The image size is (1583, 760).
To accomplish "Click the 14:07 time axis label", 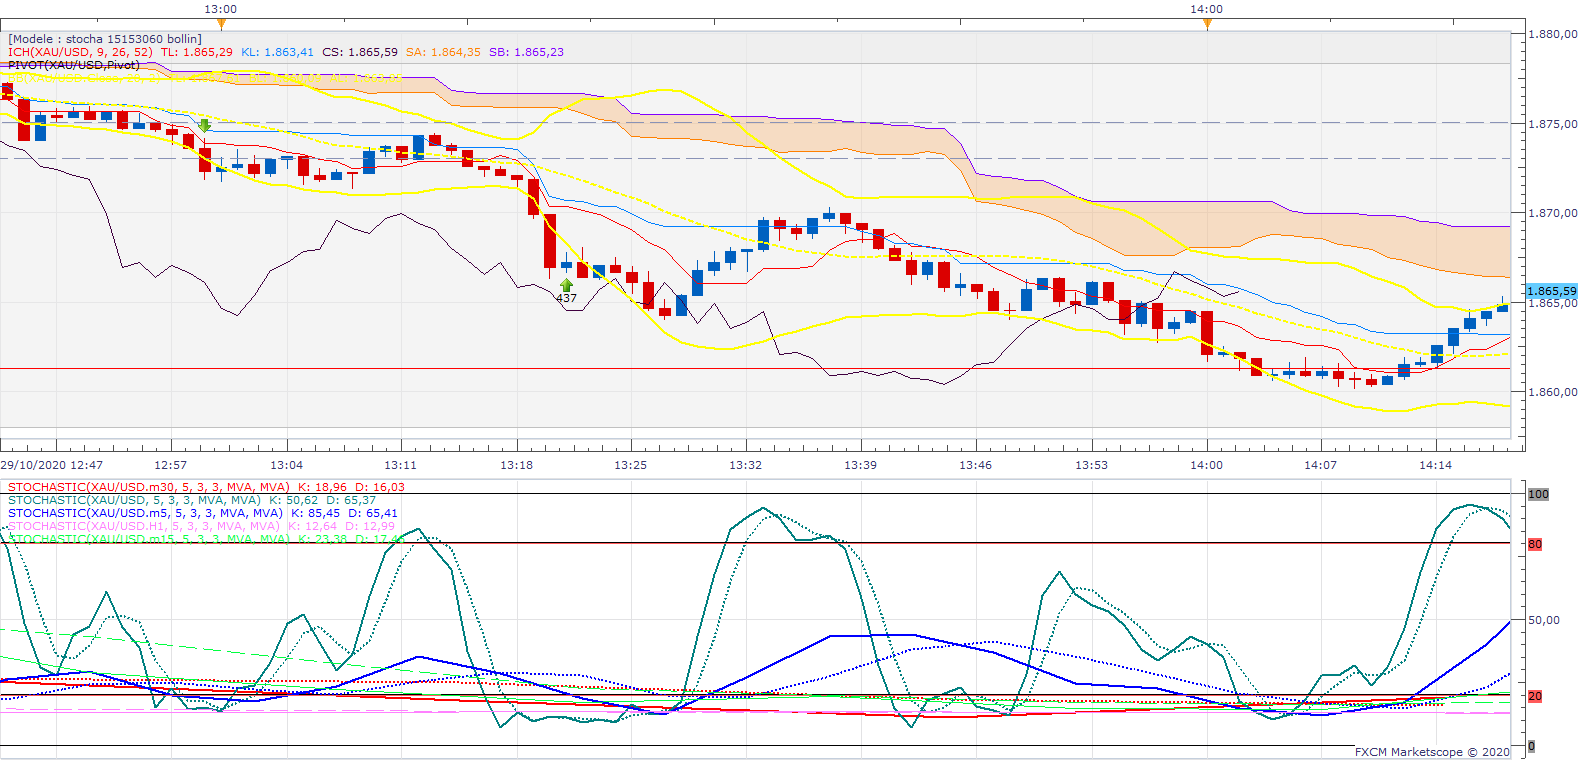I will (x=1321, y=465).
